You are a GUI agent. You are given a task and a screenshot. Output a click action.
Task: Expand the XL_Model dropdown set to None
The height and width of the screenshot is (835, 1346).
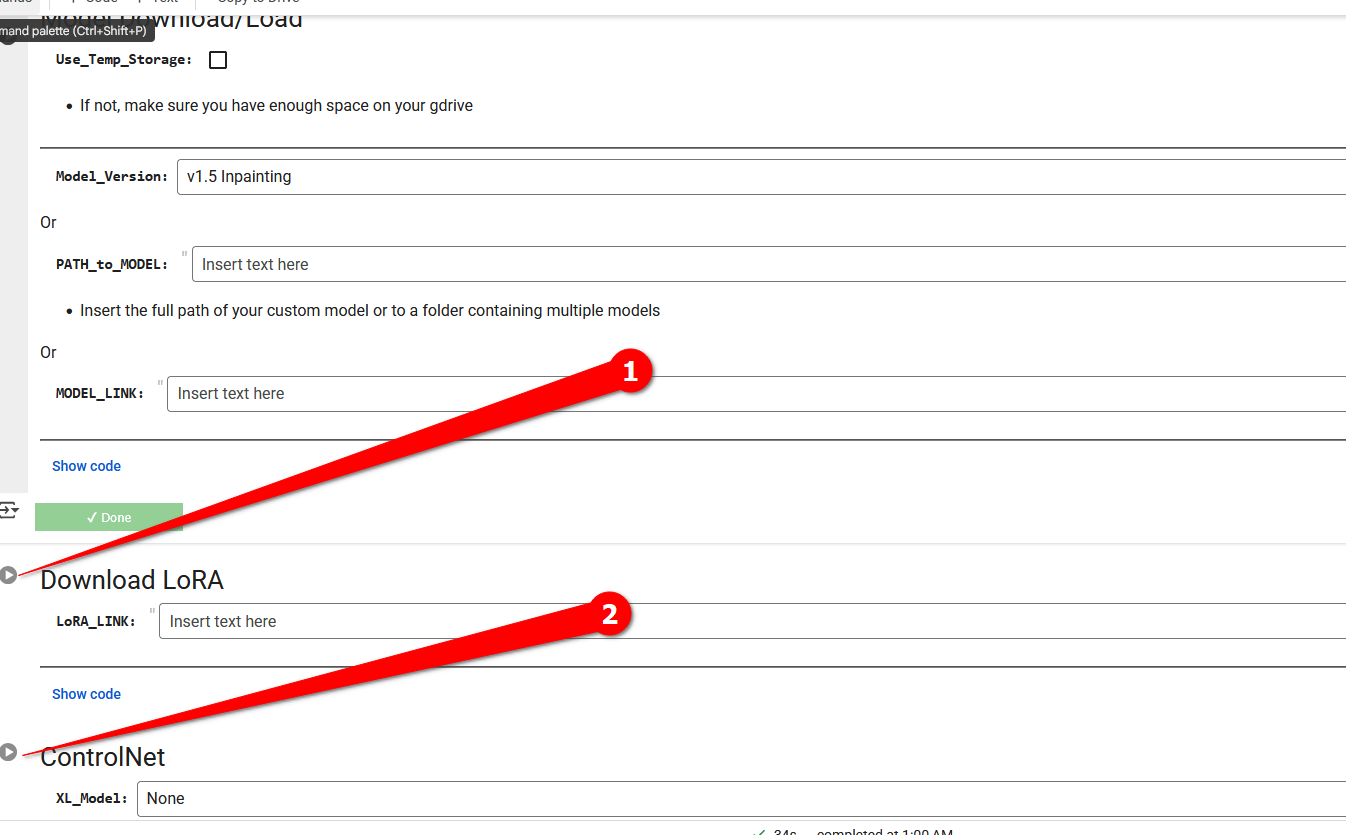point(741,799)
